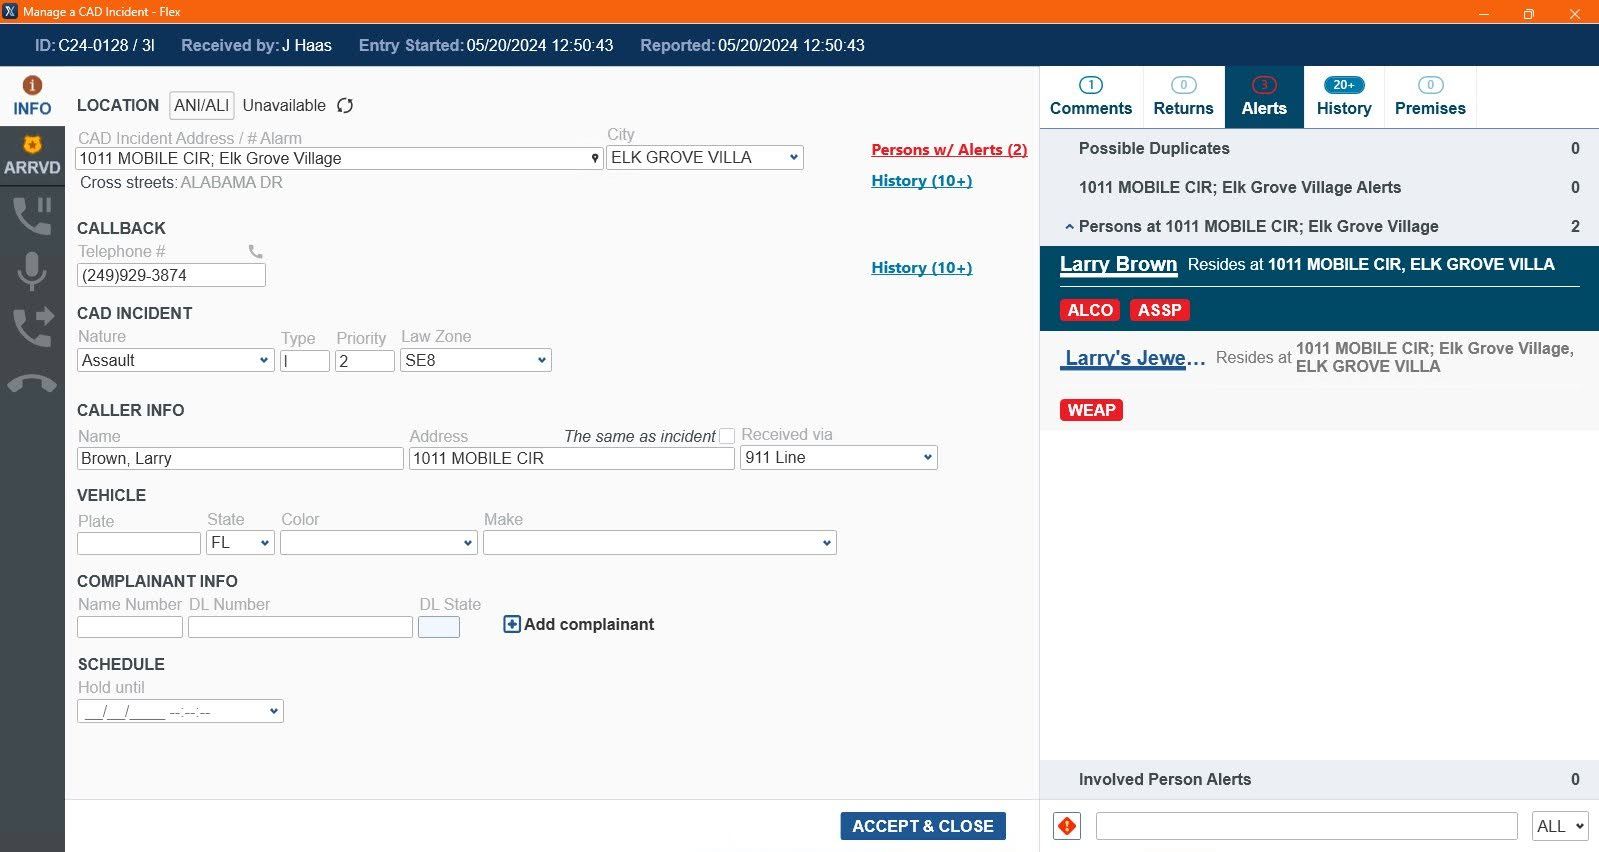The image size is (1599, 852).
Task: Click the ARRVD badge icon in sidebar
Action: [x=32, y=157]
